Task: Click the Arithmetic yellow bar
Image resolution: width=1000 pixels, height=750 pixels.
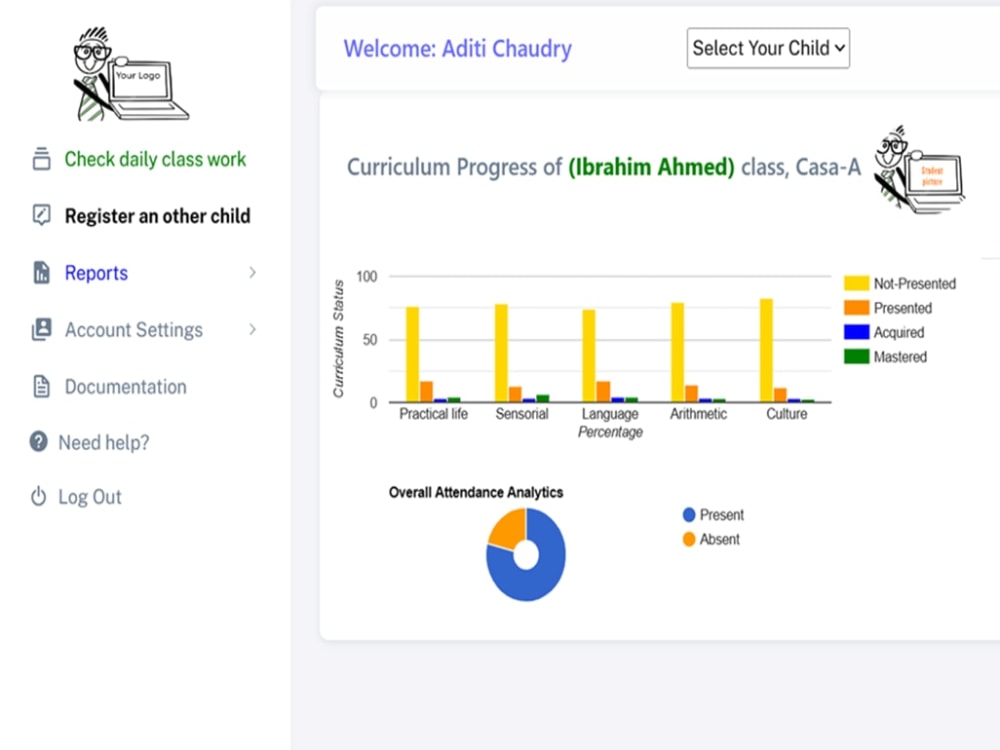Action: point(677,352)
